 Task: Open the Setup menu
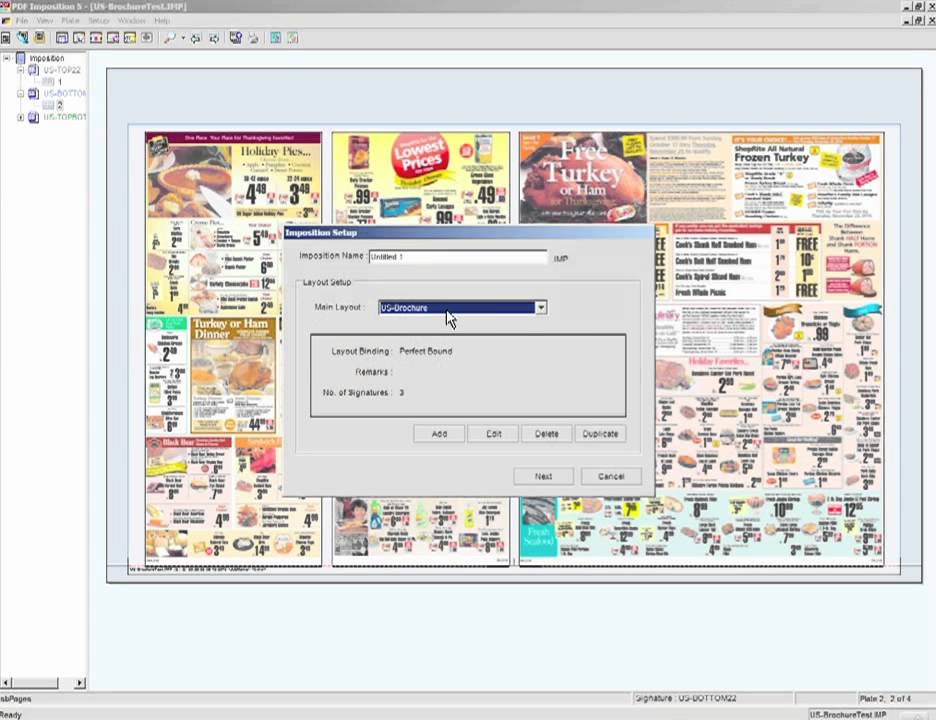pos(99,20)
